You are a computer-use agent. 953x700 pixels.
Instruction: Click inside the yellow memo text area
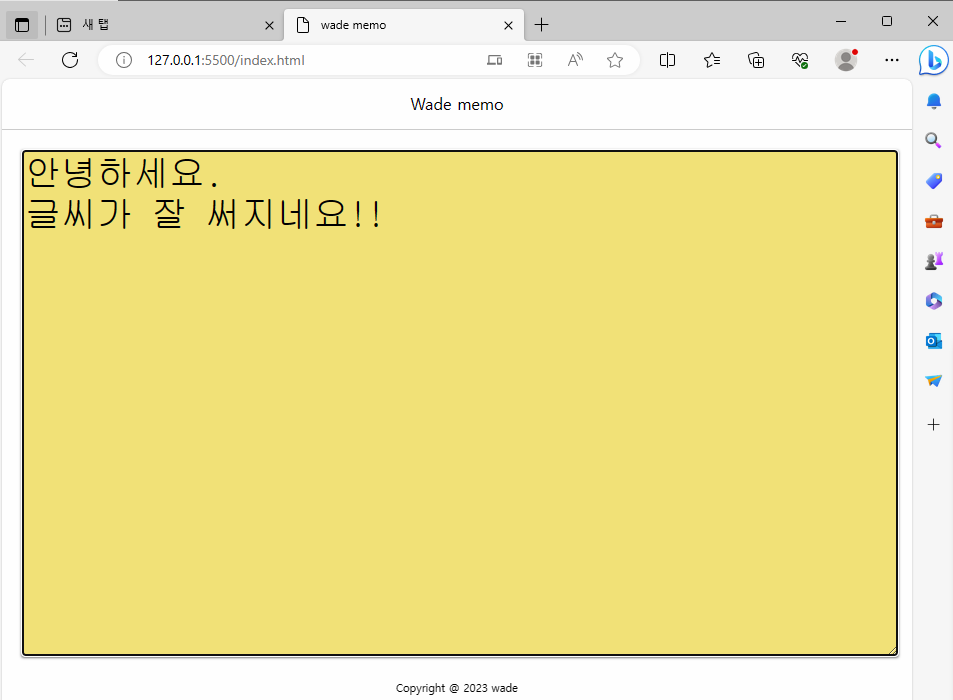click(460, 400)
